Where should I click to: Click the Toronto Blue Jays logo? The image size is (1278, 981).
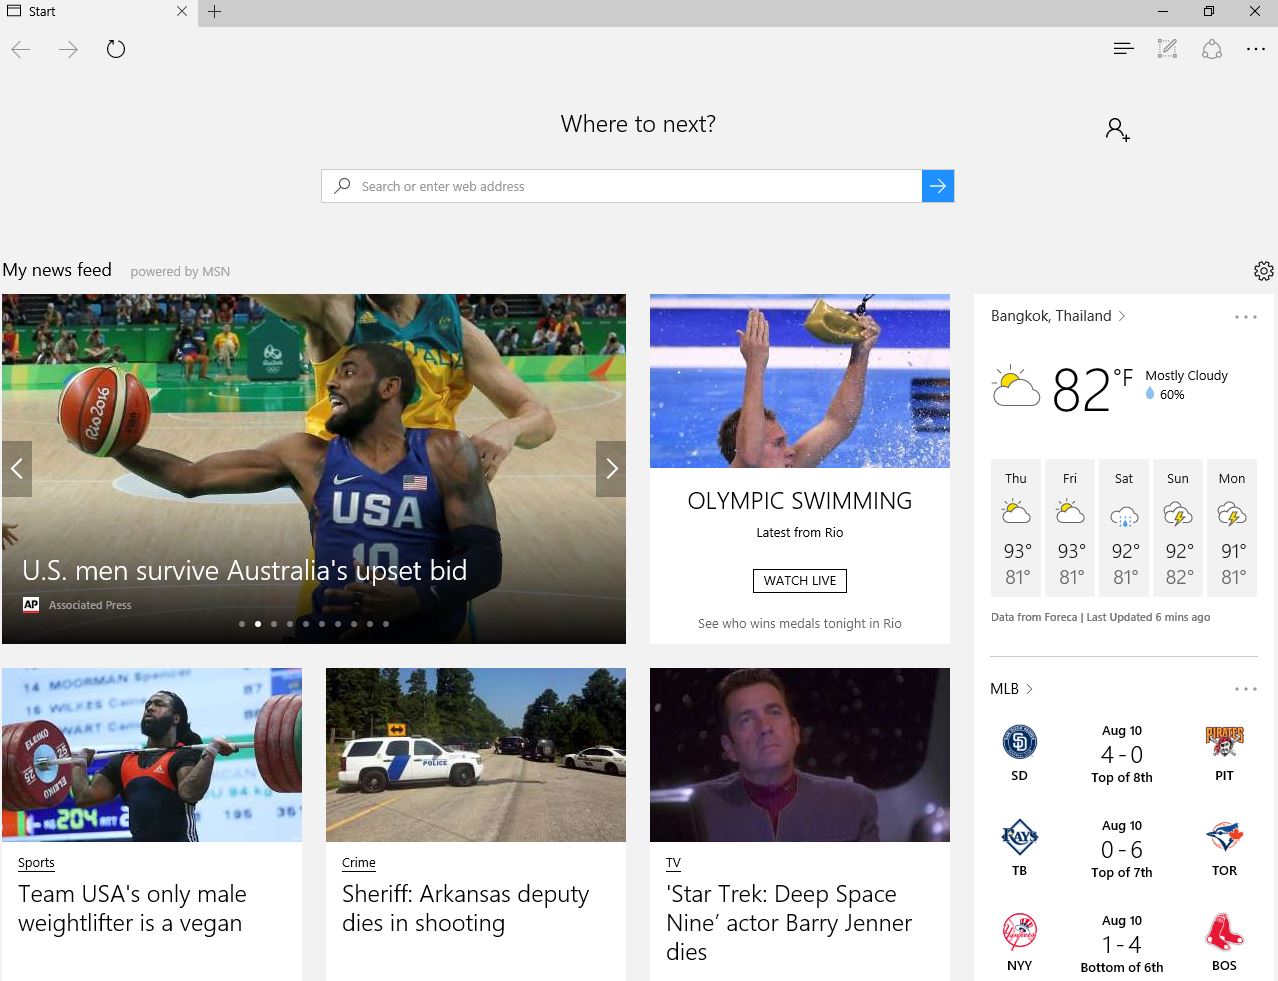click(x=1224, y=837)
